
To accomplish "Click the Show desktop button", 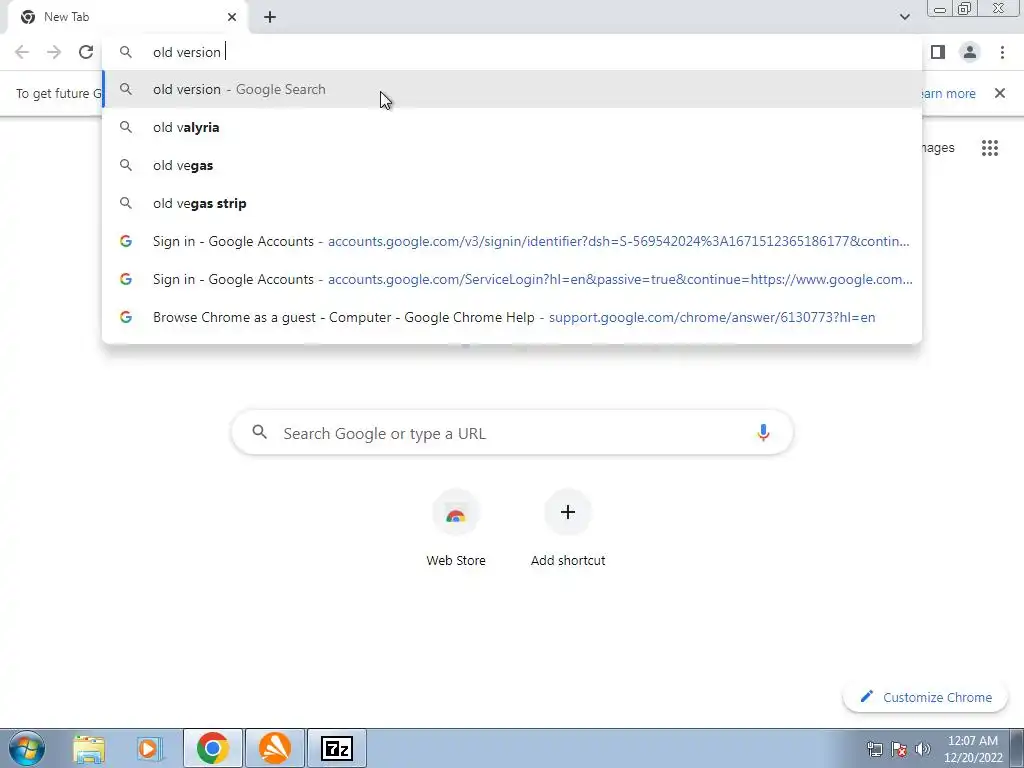I will [x=1017, y=748].
